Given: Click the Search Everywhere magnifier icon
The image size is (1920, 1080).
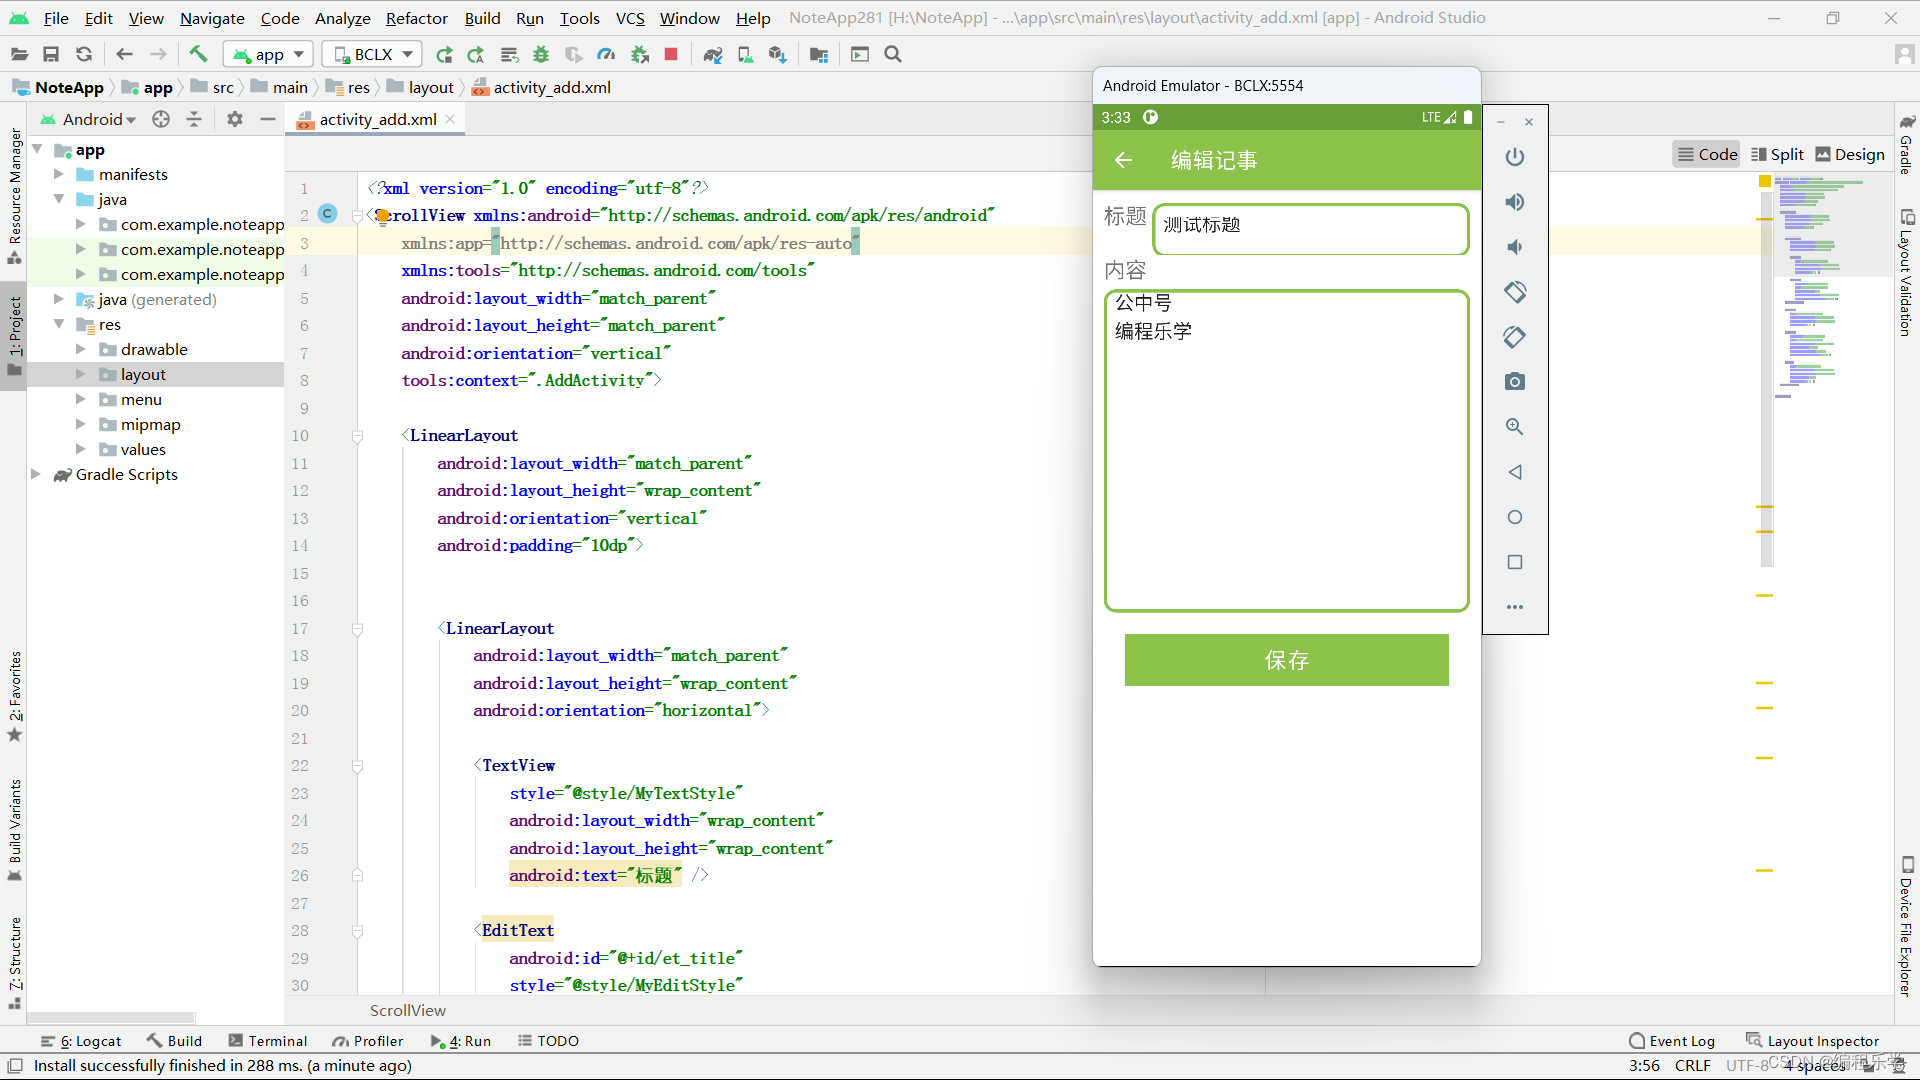Looking at the screenshot, I should pos(893,54).
